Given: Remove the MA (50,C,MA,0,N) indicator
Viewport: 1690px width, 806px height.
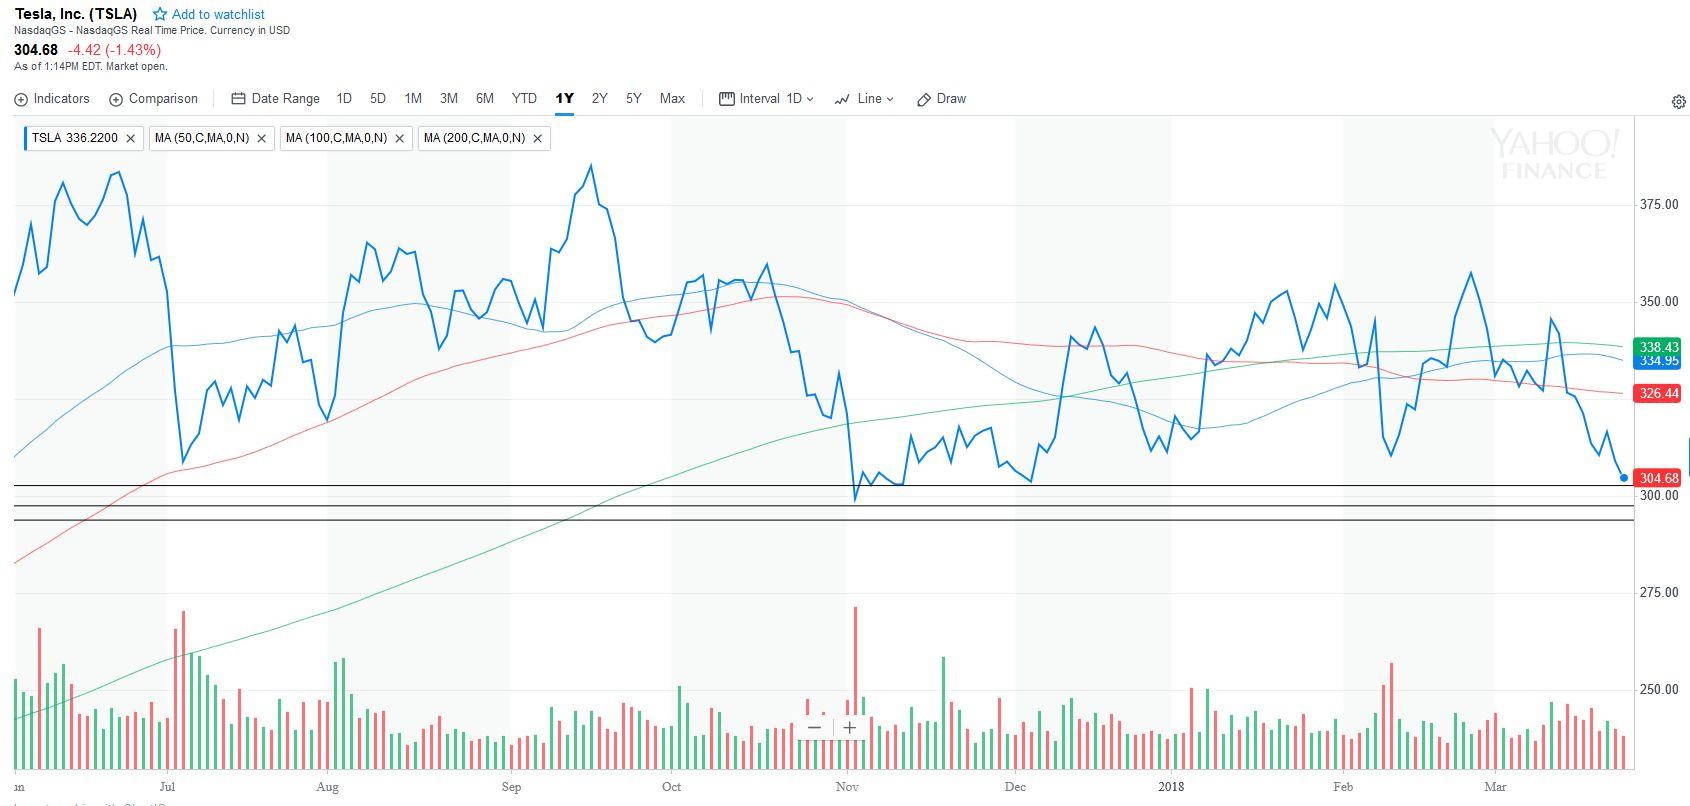Looking at the screenshot, I should (262, 139).
